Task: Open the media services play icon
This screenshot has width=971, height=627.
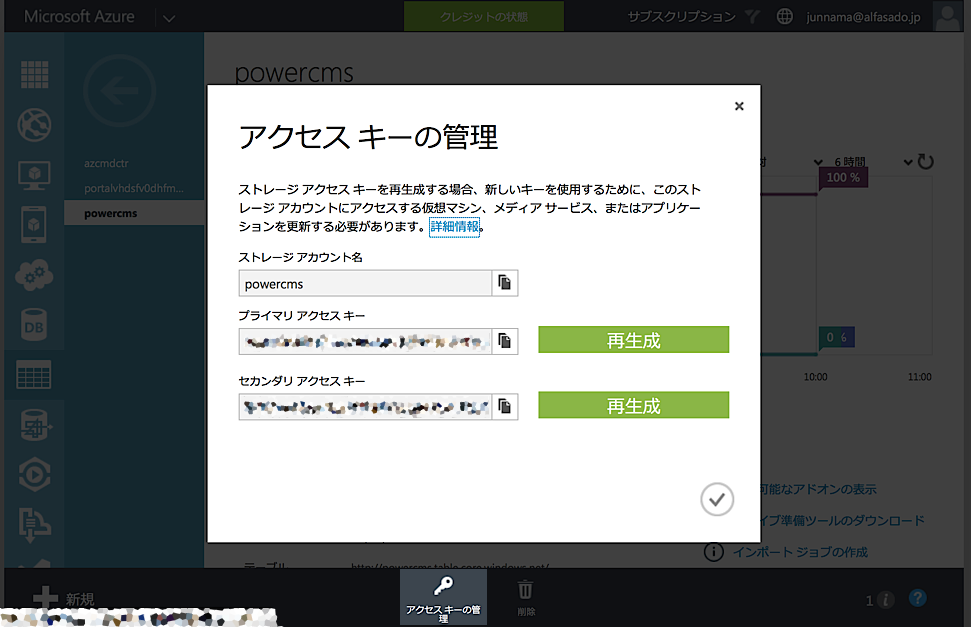Action: click(x=35, y=475)
